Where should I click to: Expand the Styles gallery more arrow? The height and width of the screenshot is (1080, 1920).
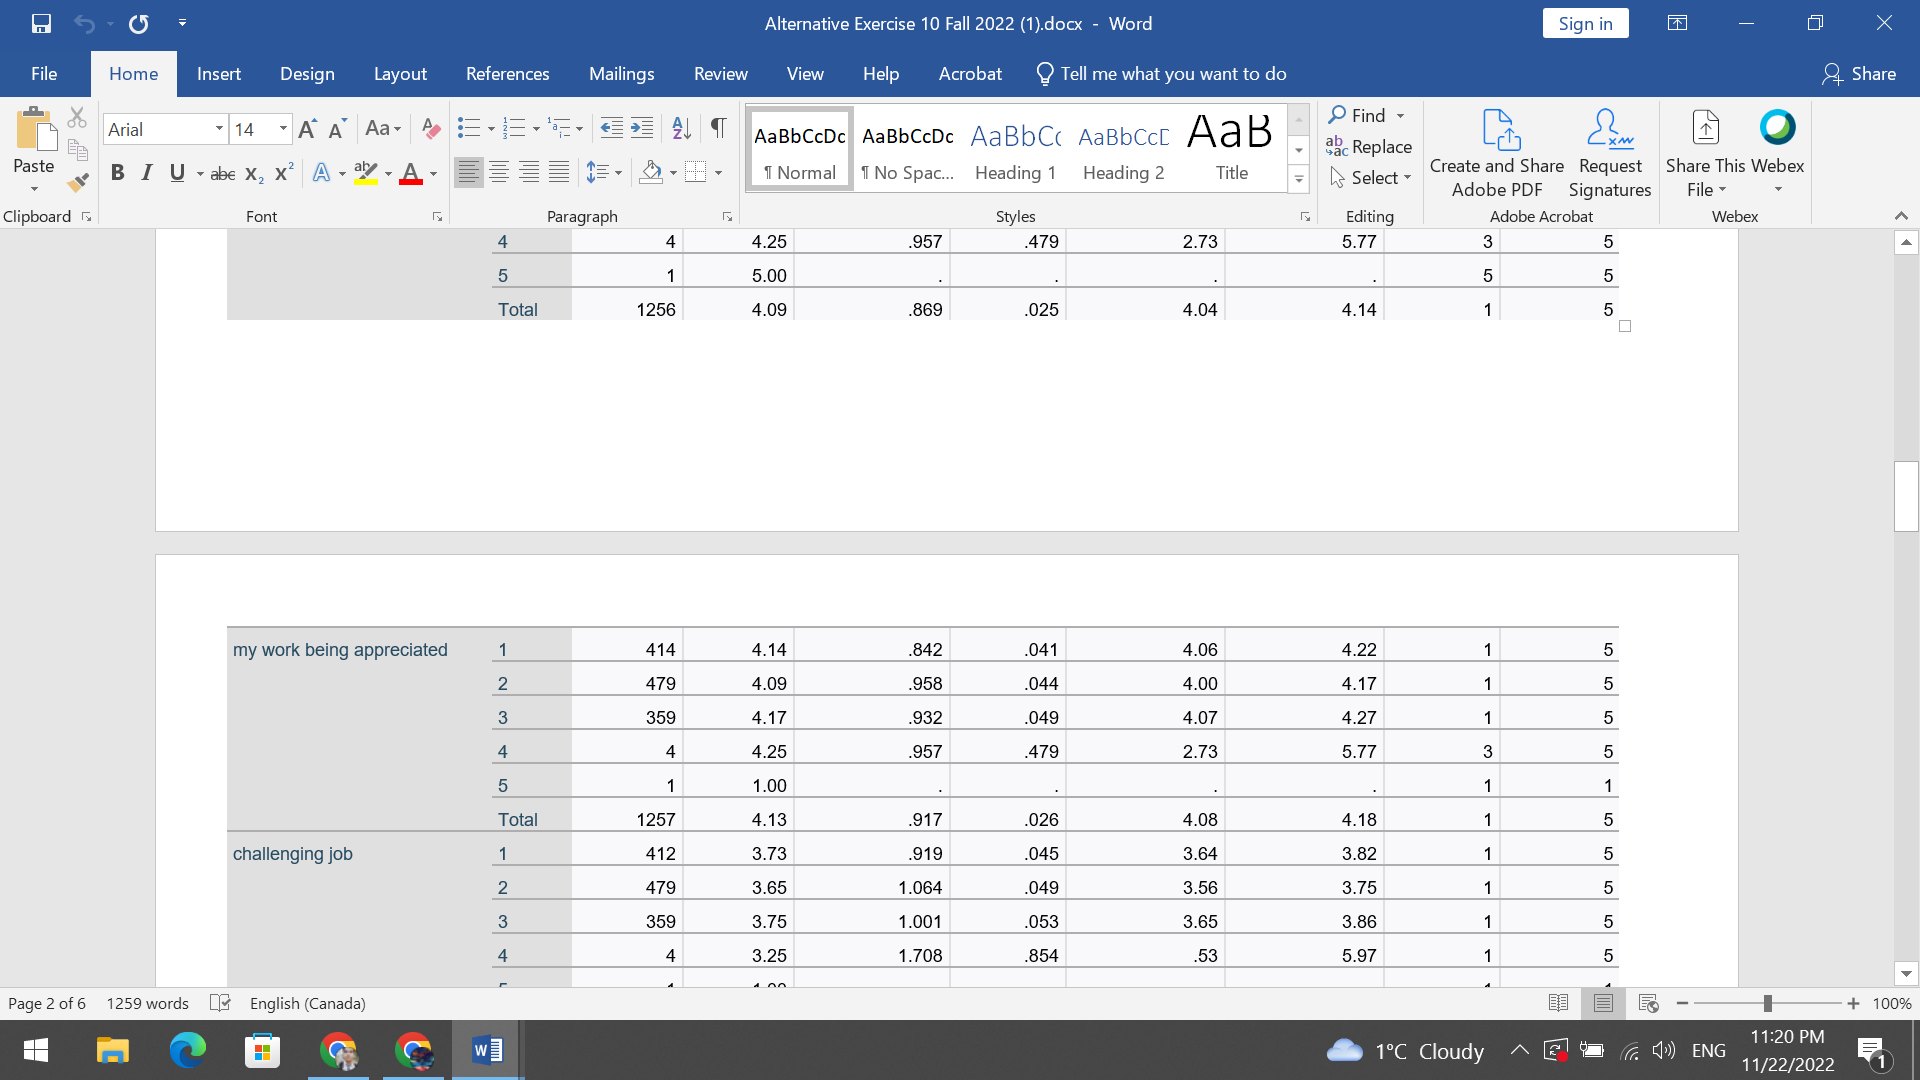1298,180
